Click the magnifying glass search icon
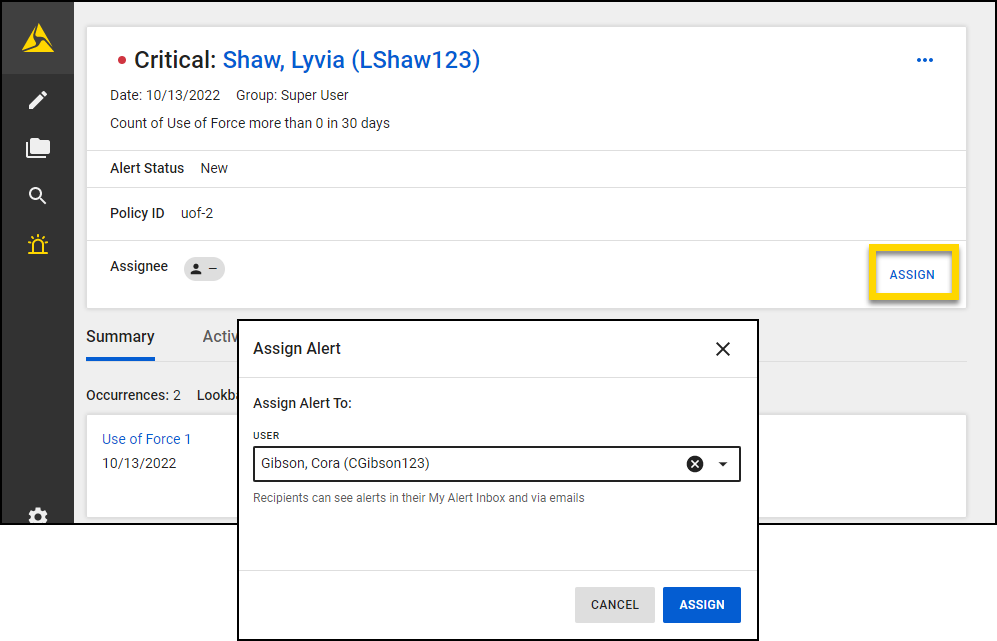This screenshot has height=641, width=997. (x=38, y=196)
